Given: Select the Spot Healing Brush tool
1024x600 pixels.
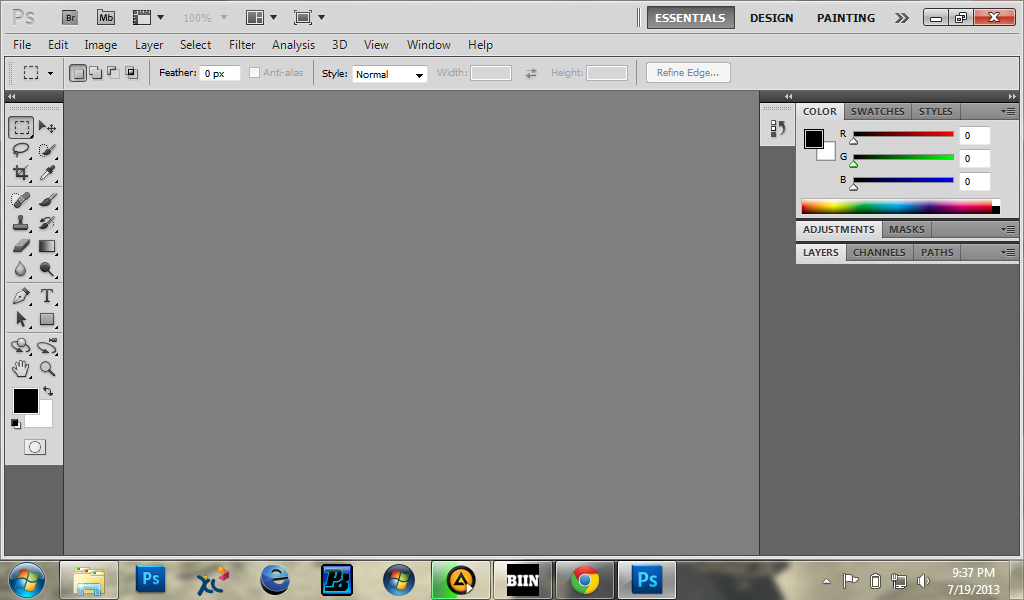Looking at the screenshot, I should click(x=21, y=200).
